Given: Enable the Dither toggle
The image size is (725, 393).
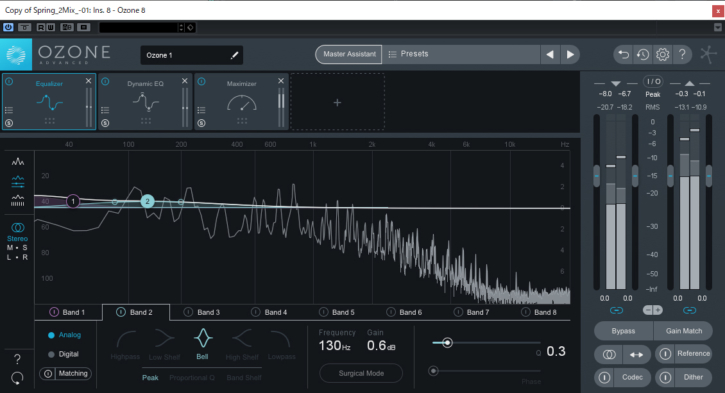Looking at the screenshot, I should pyautogui.click(x=665, y=377).
